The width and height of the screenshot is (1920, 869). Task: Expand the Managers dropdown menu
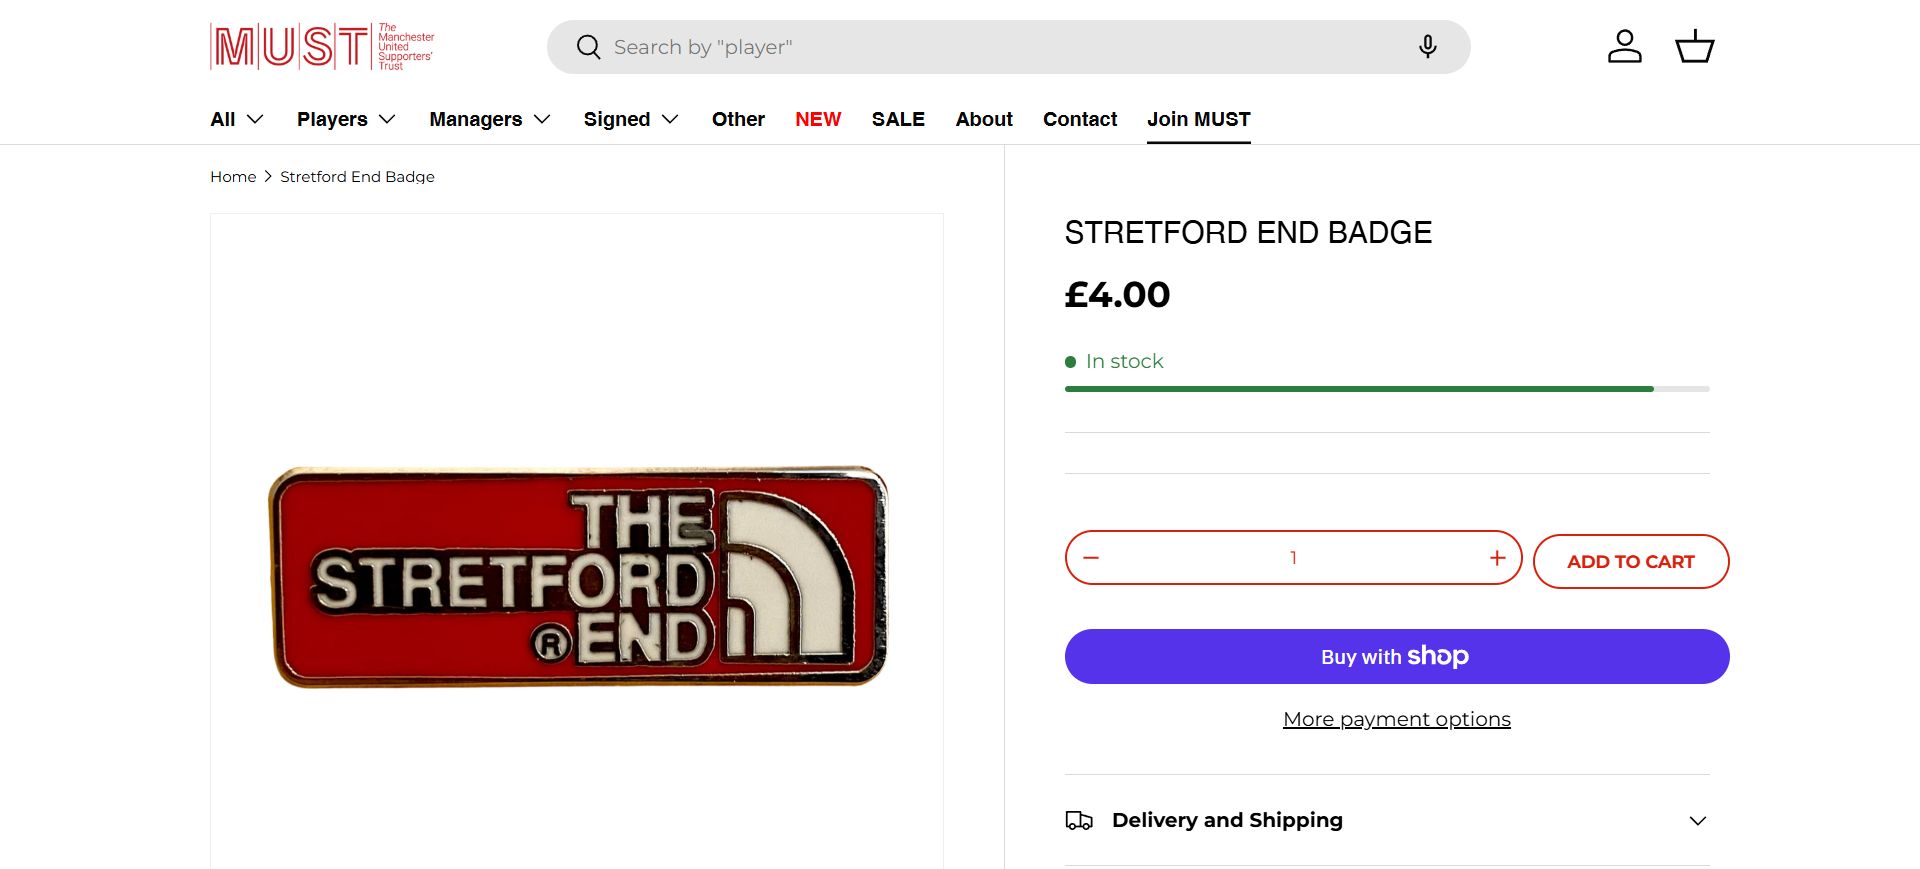[x=490, y=119]
